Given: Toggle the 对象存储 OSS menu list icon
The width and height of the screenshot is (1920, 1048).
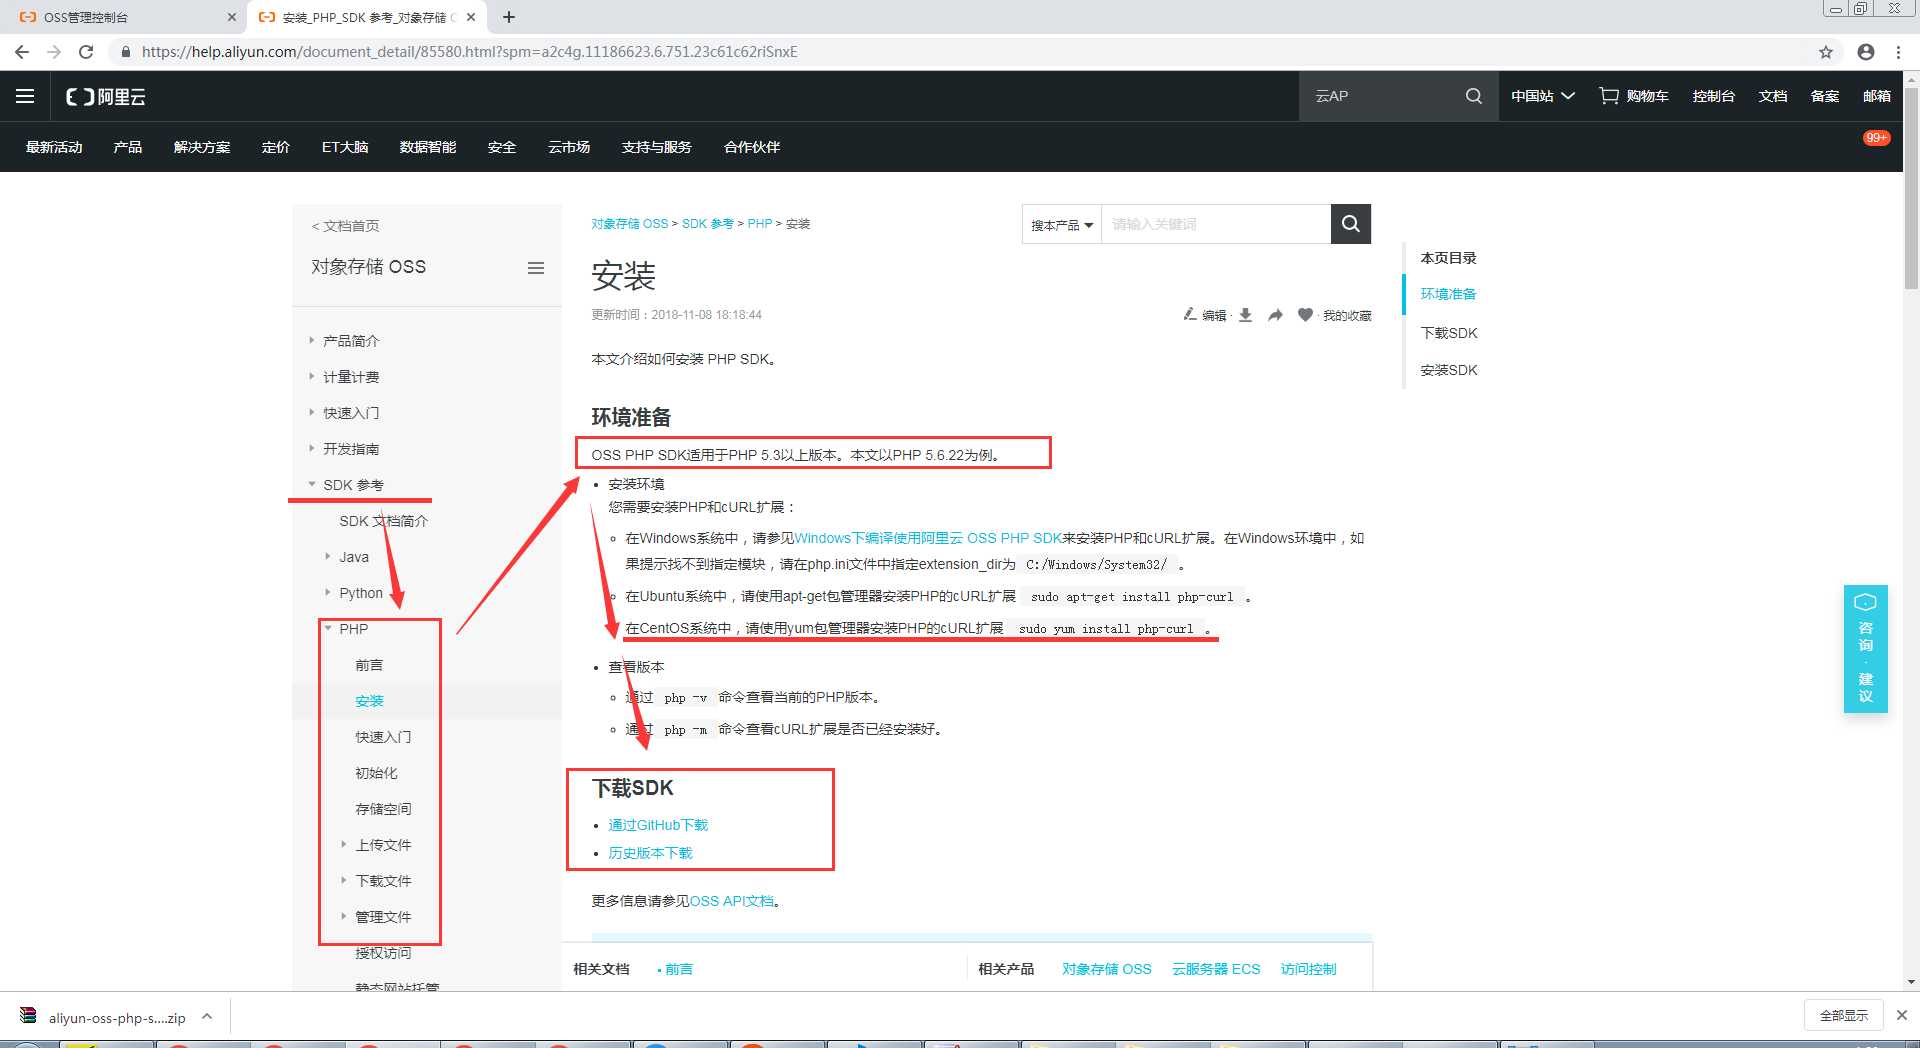Looking at the screenshot, I should click(x=536, y=268).
